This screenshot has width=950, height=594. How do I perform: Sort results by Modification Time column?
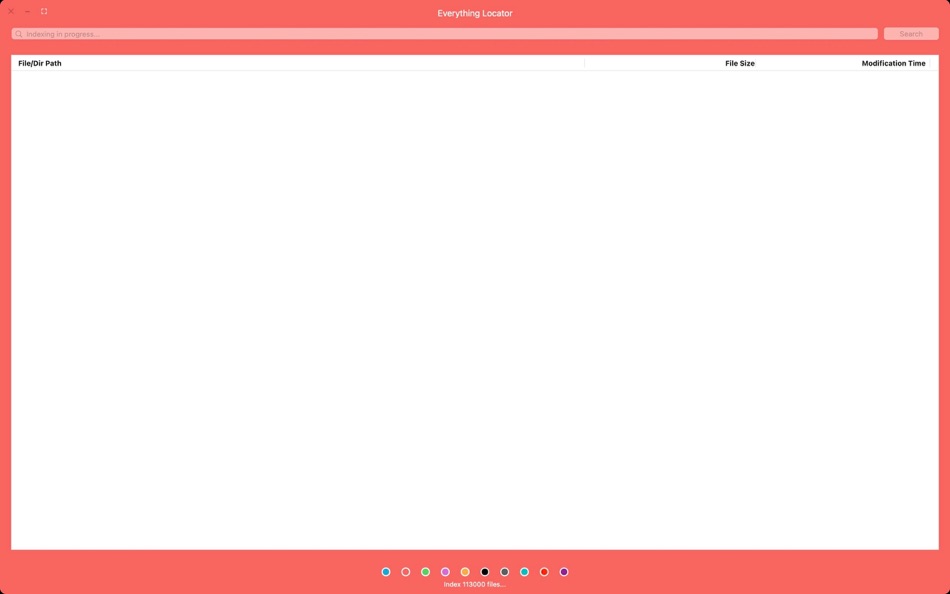point(893,63)
